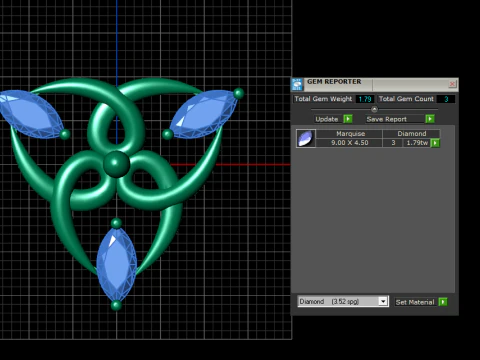Viewport: 480px width, 360px height.
Task: Click the green arrow on the Marquise row
Action: pyautogui.click(x=435, y=143)
